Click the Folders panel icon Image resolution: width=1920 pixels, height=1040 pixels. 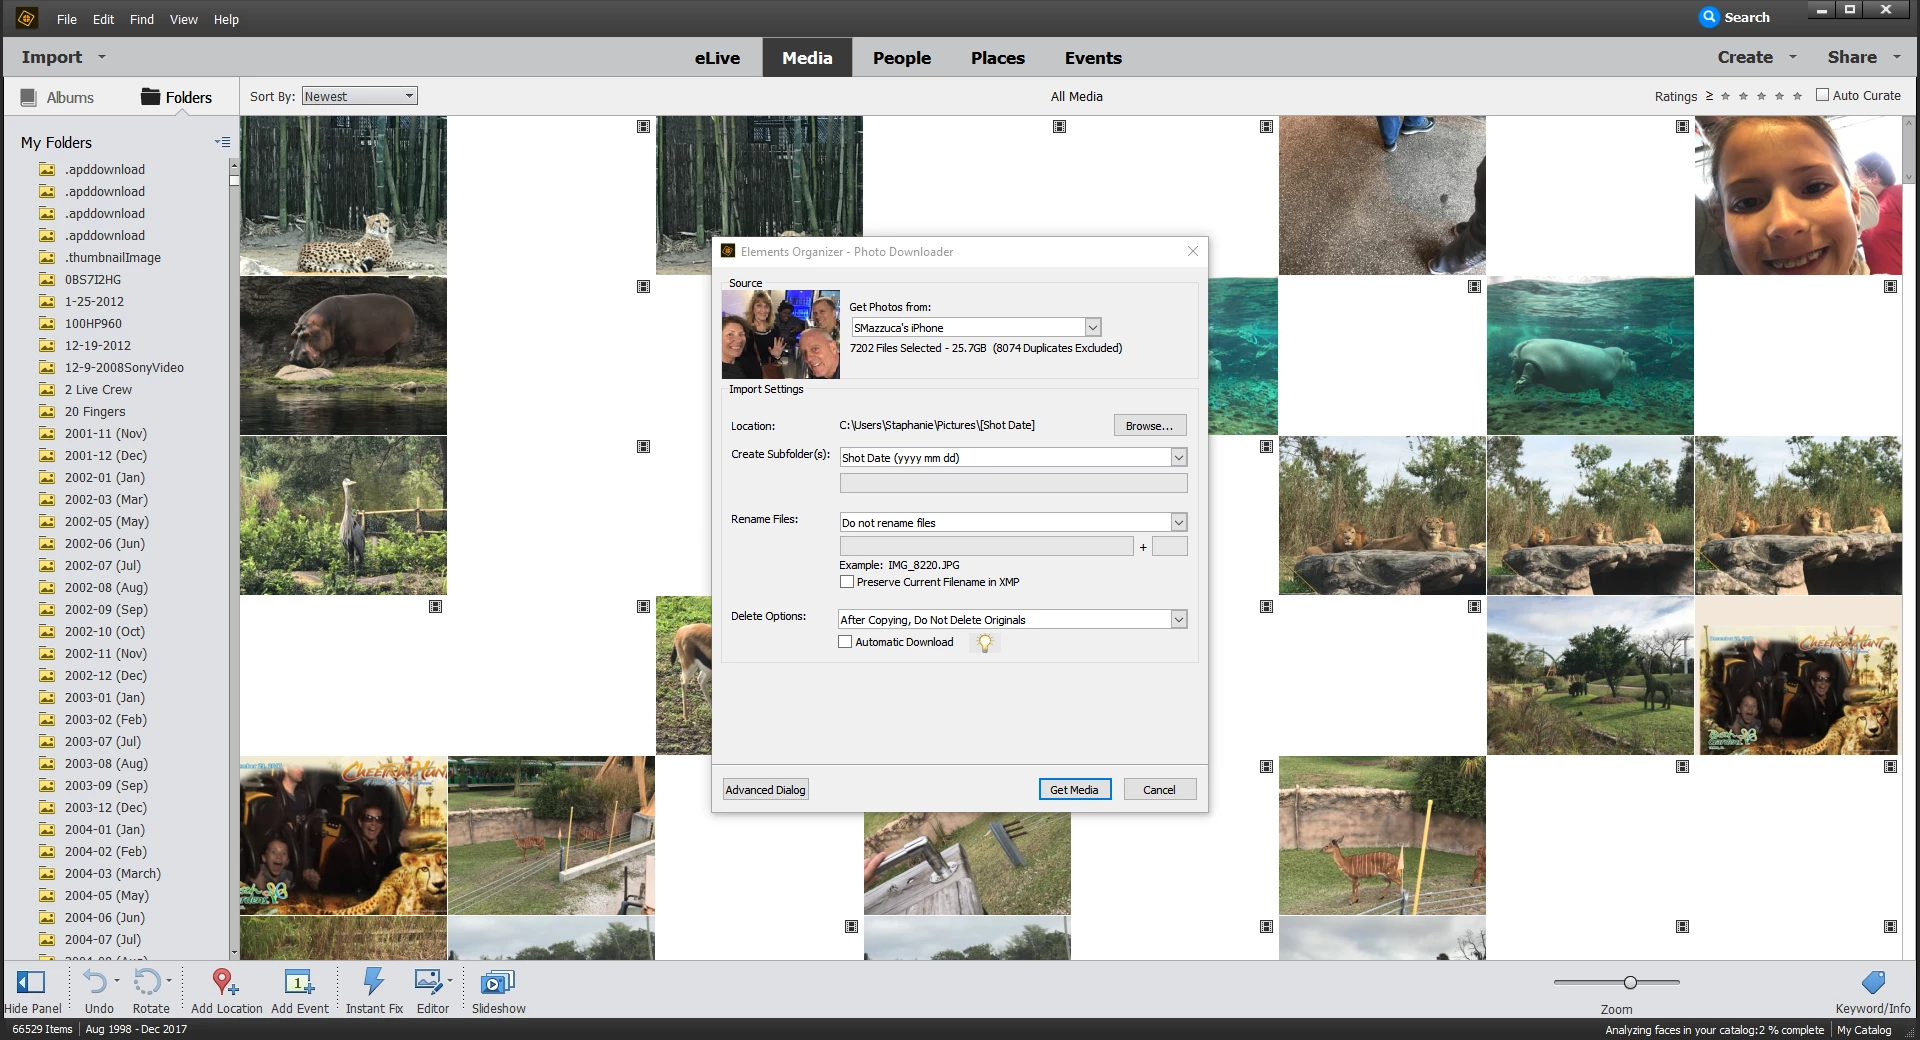click(x=150, y=97)
